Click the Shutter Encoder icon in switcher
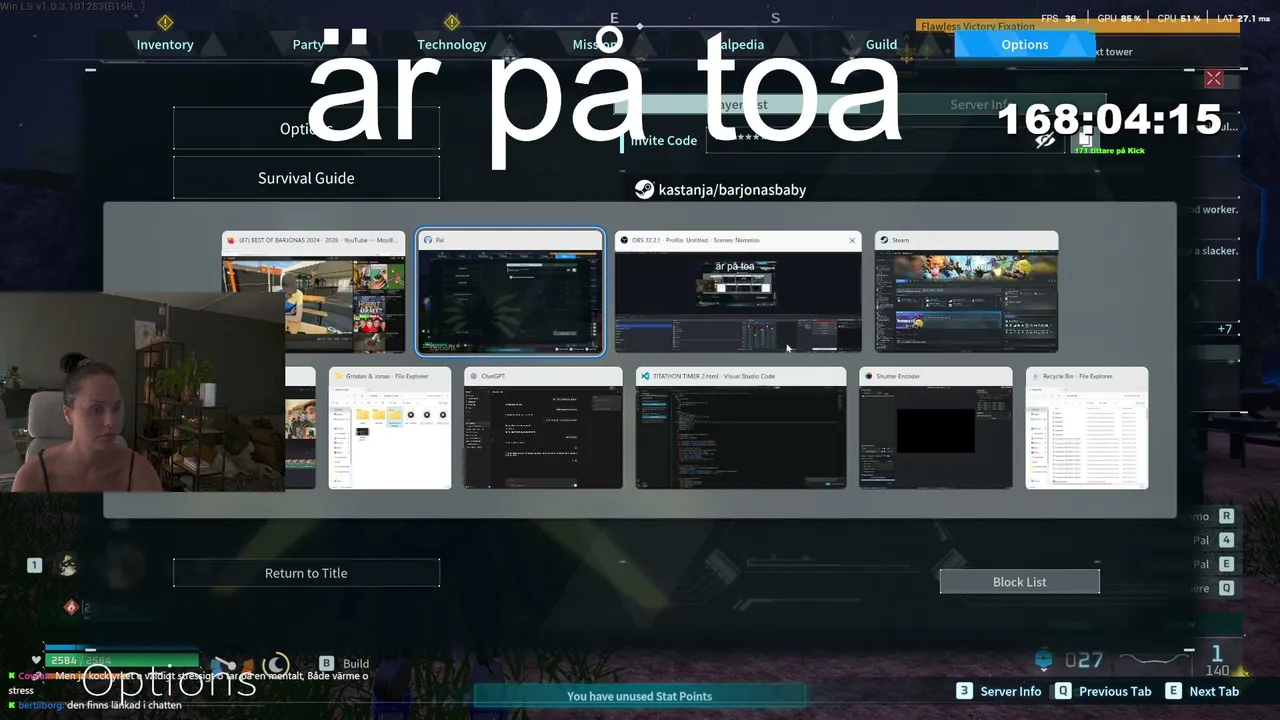The height and width of the screenshot is (720, 1280). tap(869, 376)
